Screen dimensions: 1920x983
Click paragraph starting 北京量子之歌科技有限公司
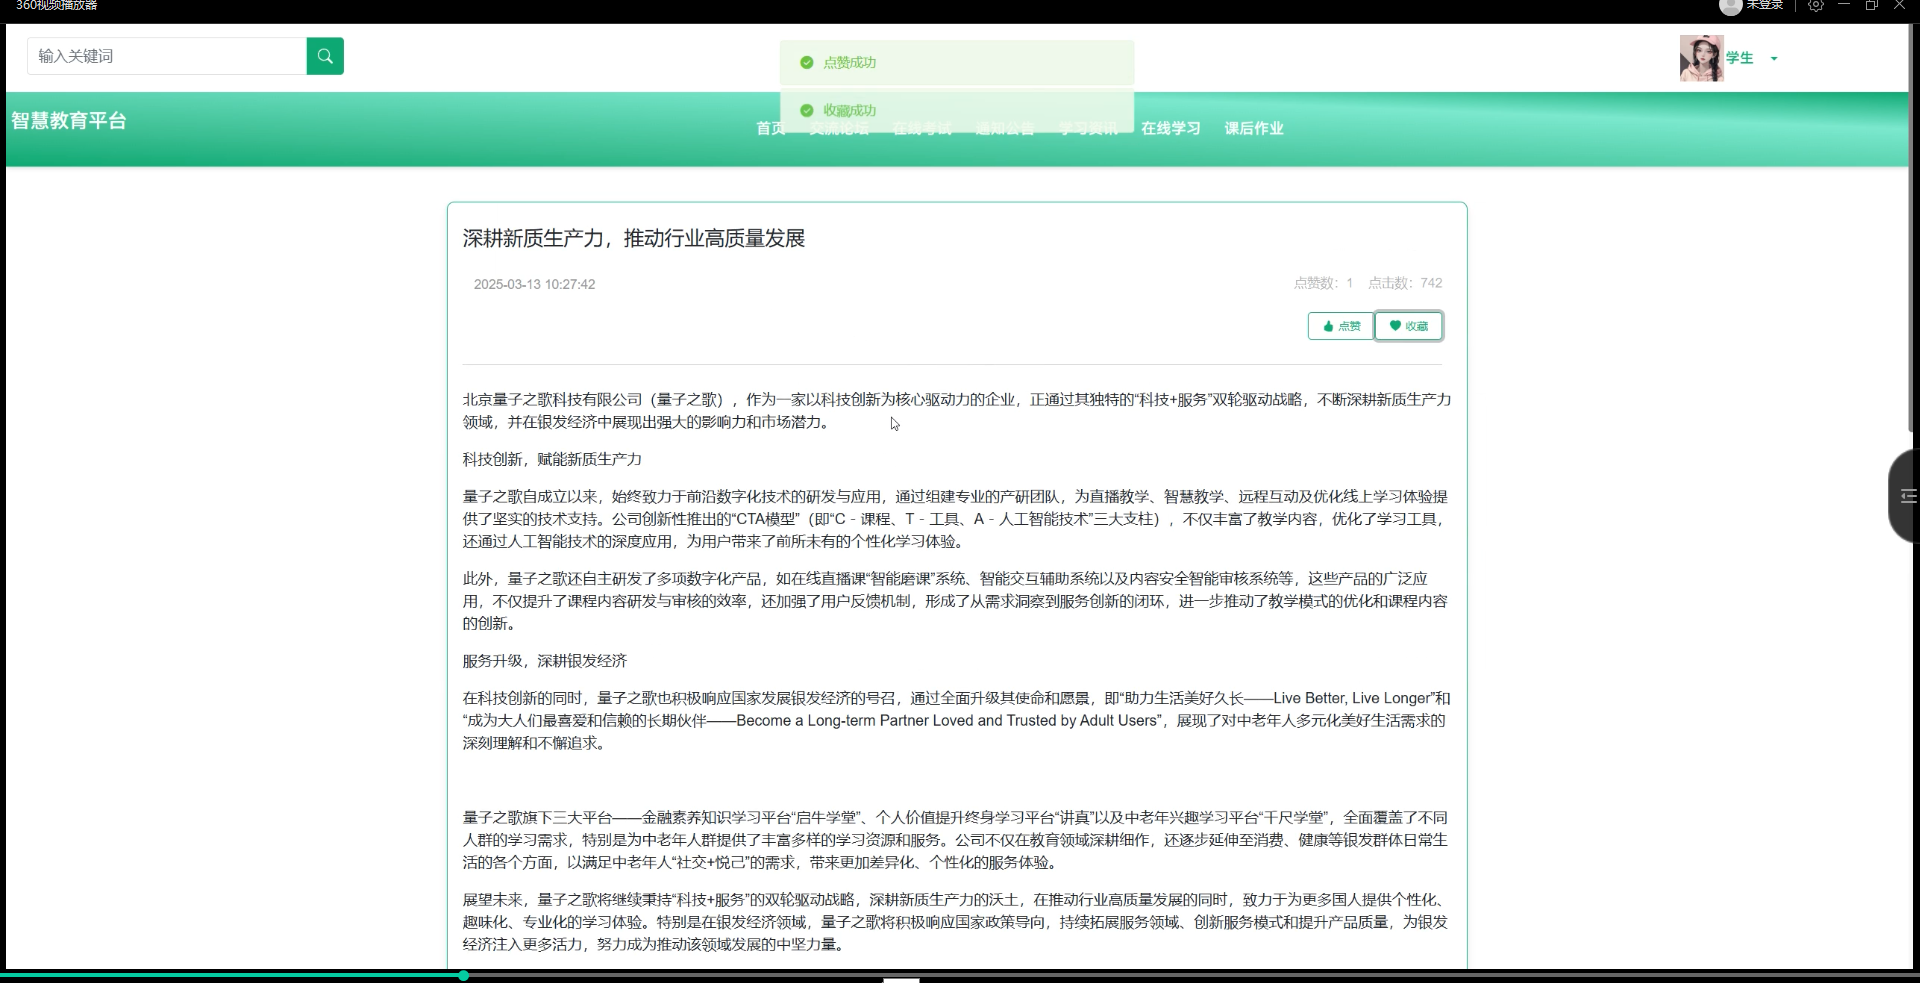tap(957, 411)
